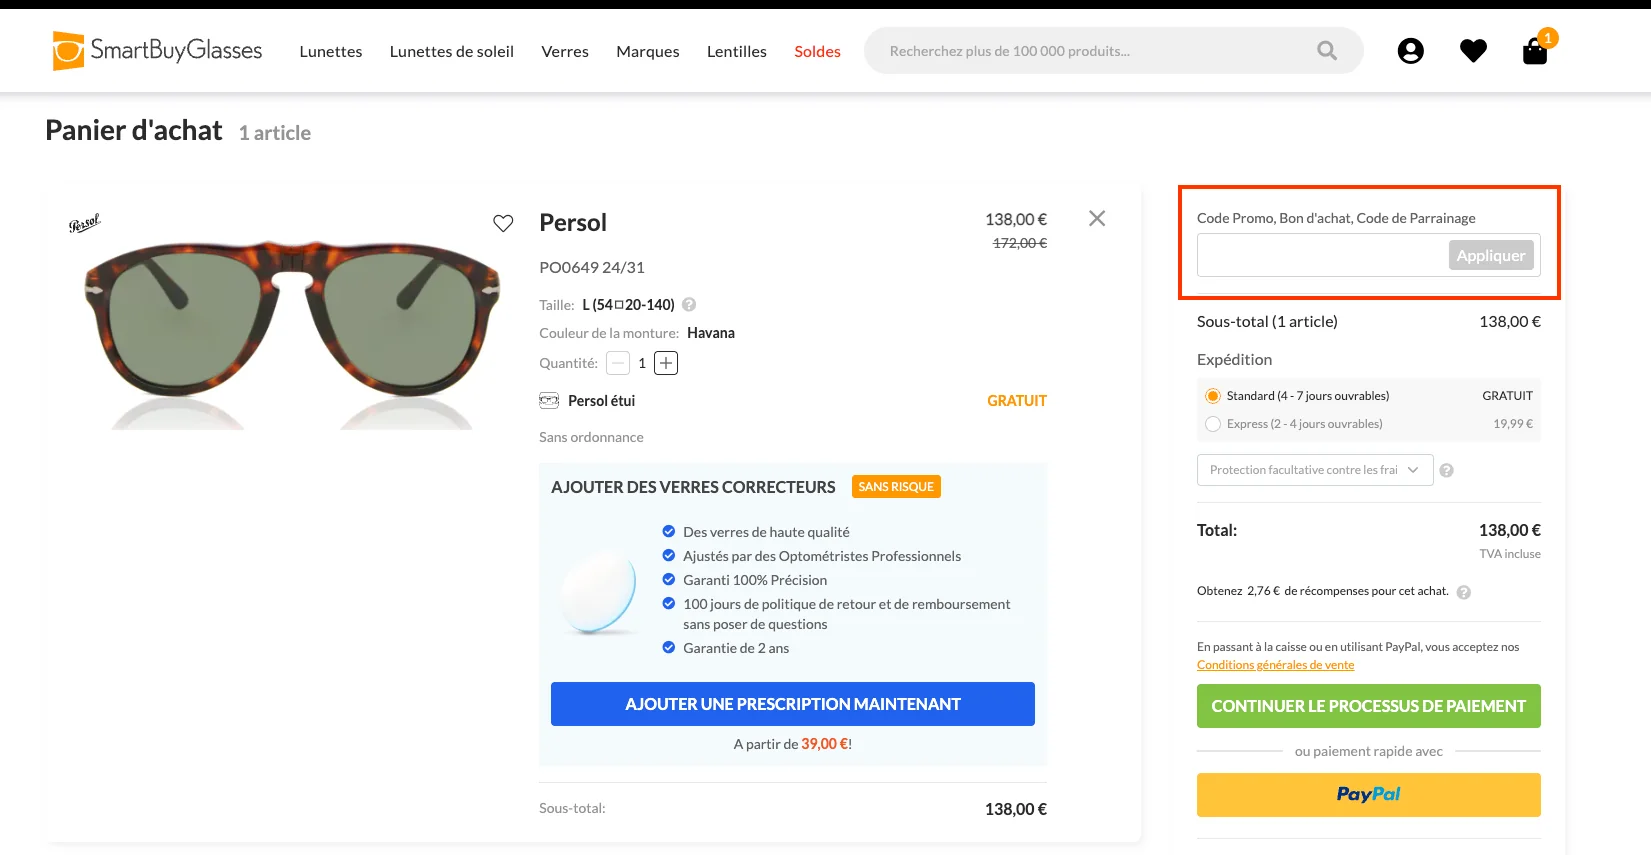Select Standard shipping option
1651x855 pixels.
(1213, 396)
